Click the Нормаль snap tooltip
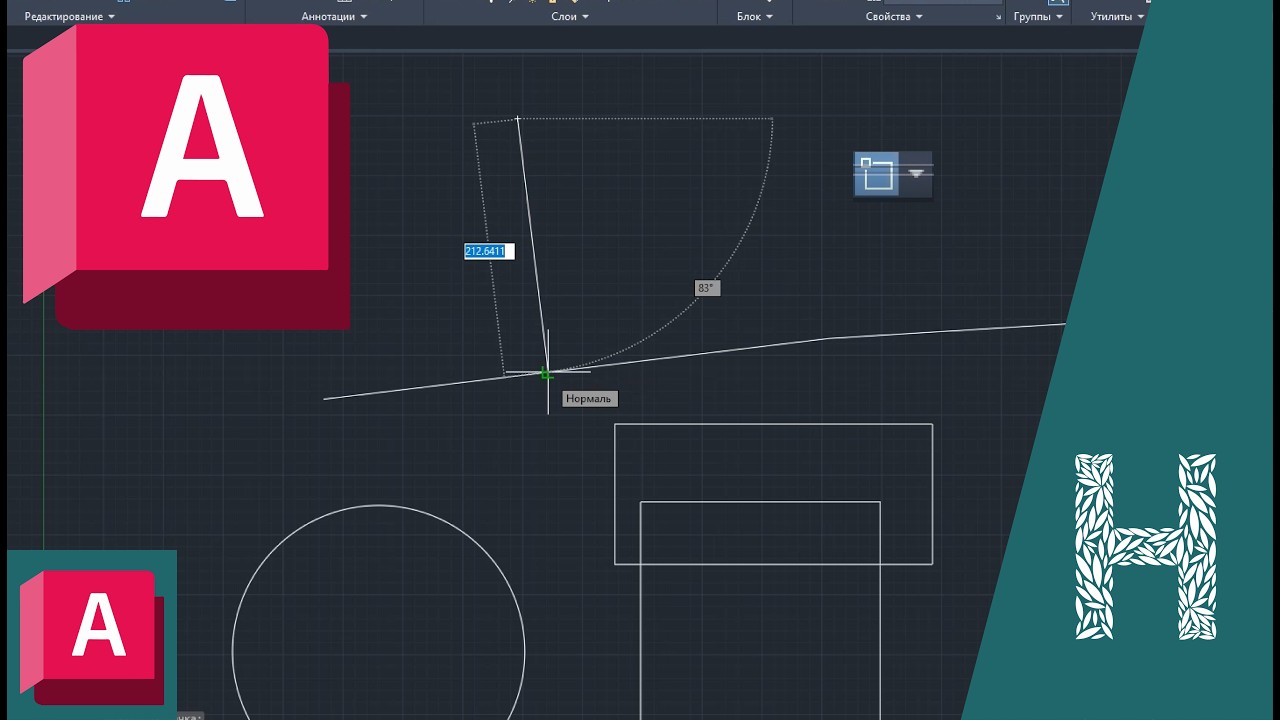The image size is (1280, 720). (x=589, y=399)
